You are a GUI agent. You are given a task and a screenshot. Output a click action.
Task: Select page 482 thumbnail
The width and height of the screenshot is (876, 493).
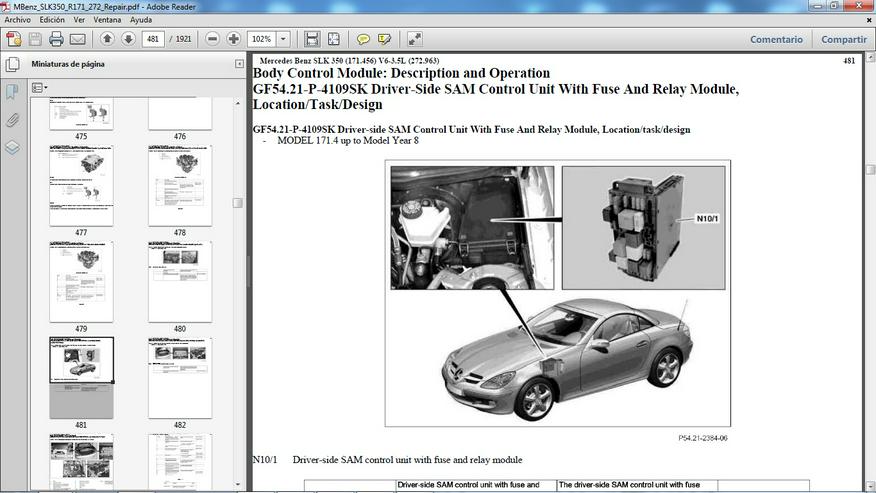point(180,378)
